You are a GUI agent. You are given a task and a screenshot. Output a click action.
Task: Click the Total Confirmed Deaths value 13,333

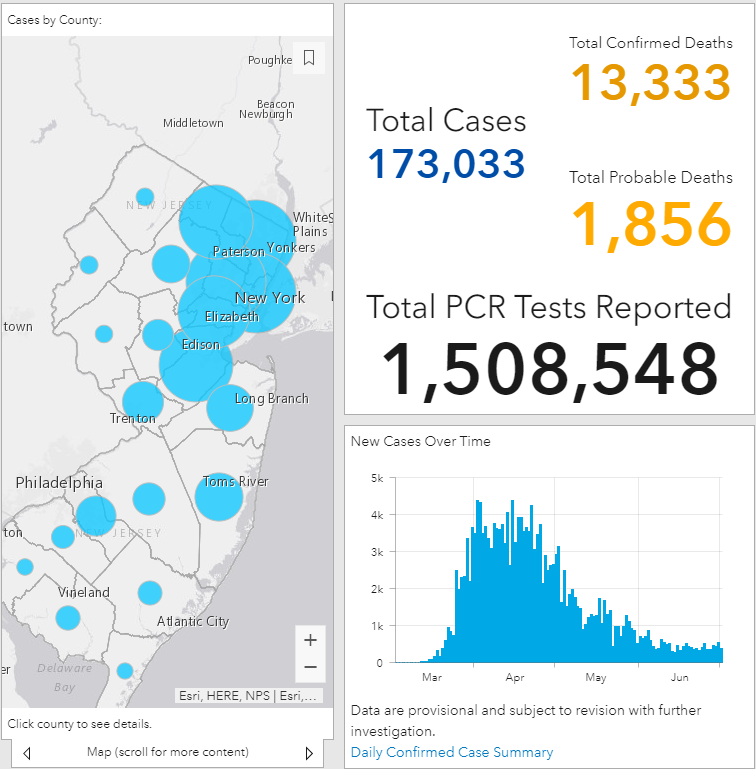[651, 82]
